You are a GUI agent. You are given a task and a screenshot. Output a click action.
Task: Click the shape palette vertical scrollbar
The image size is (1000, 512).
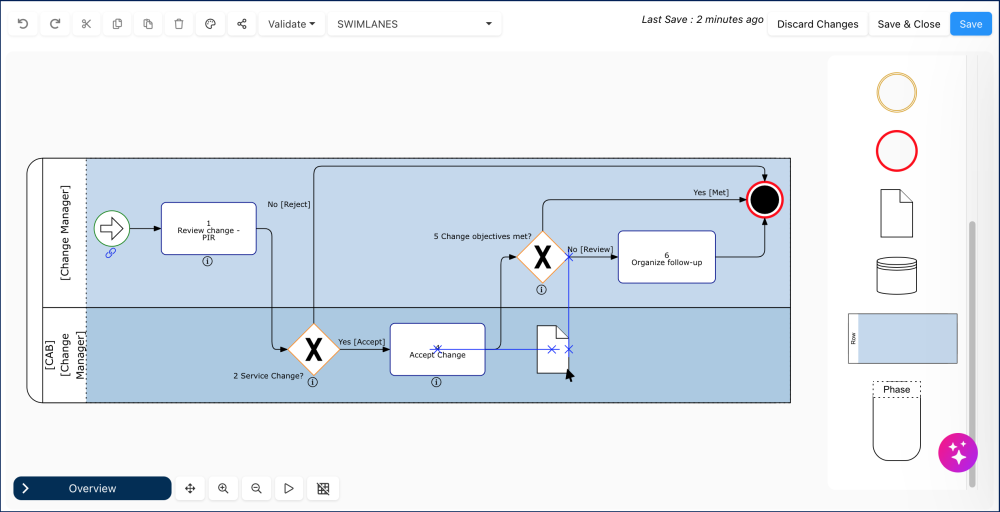pos(972,355)
